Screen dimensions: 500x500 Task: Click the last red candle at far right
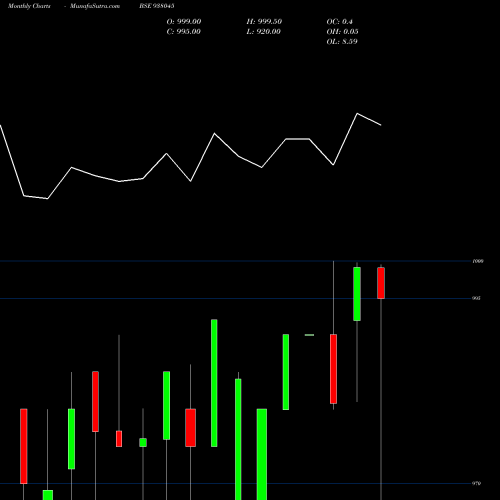(x=381, y=283)
